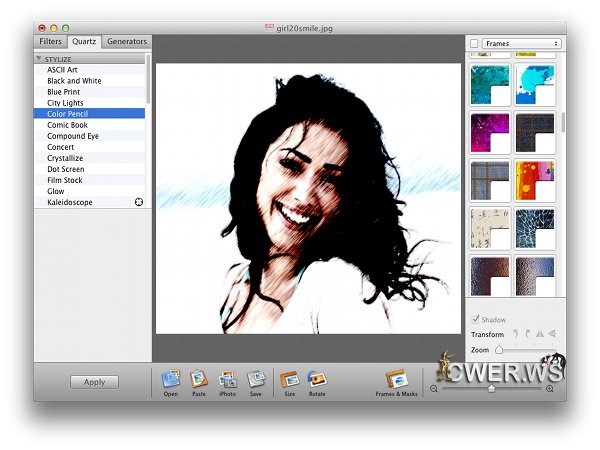This screenshot has width=600, height=450.
Task: Open the iPhoto import icon
Action: coord(227,379)
